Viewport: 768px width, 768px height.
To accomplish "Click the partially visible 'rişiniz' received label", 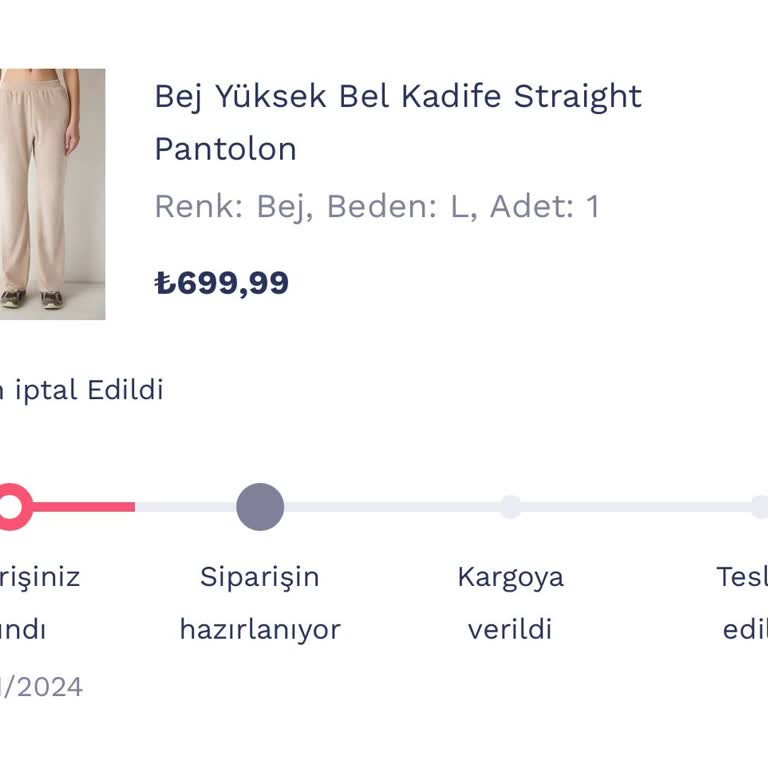I will point(40,577).
